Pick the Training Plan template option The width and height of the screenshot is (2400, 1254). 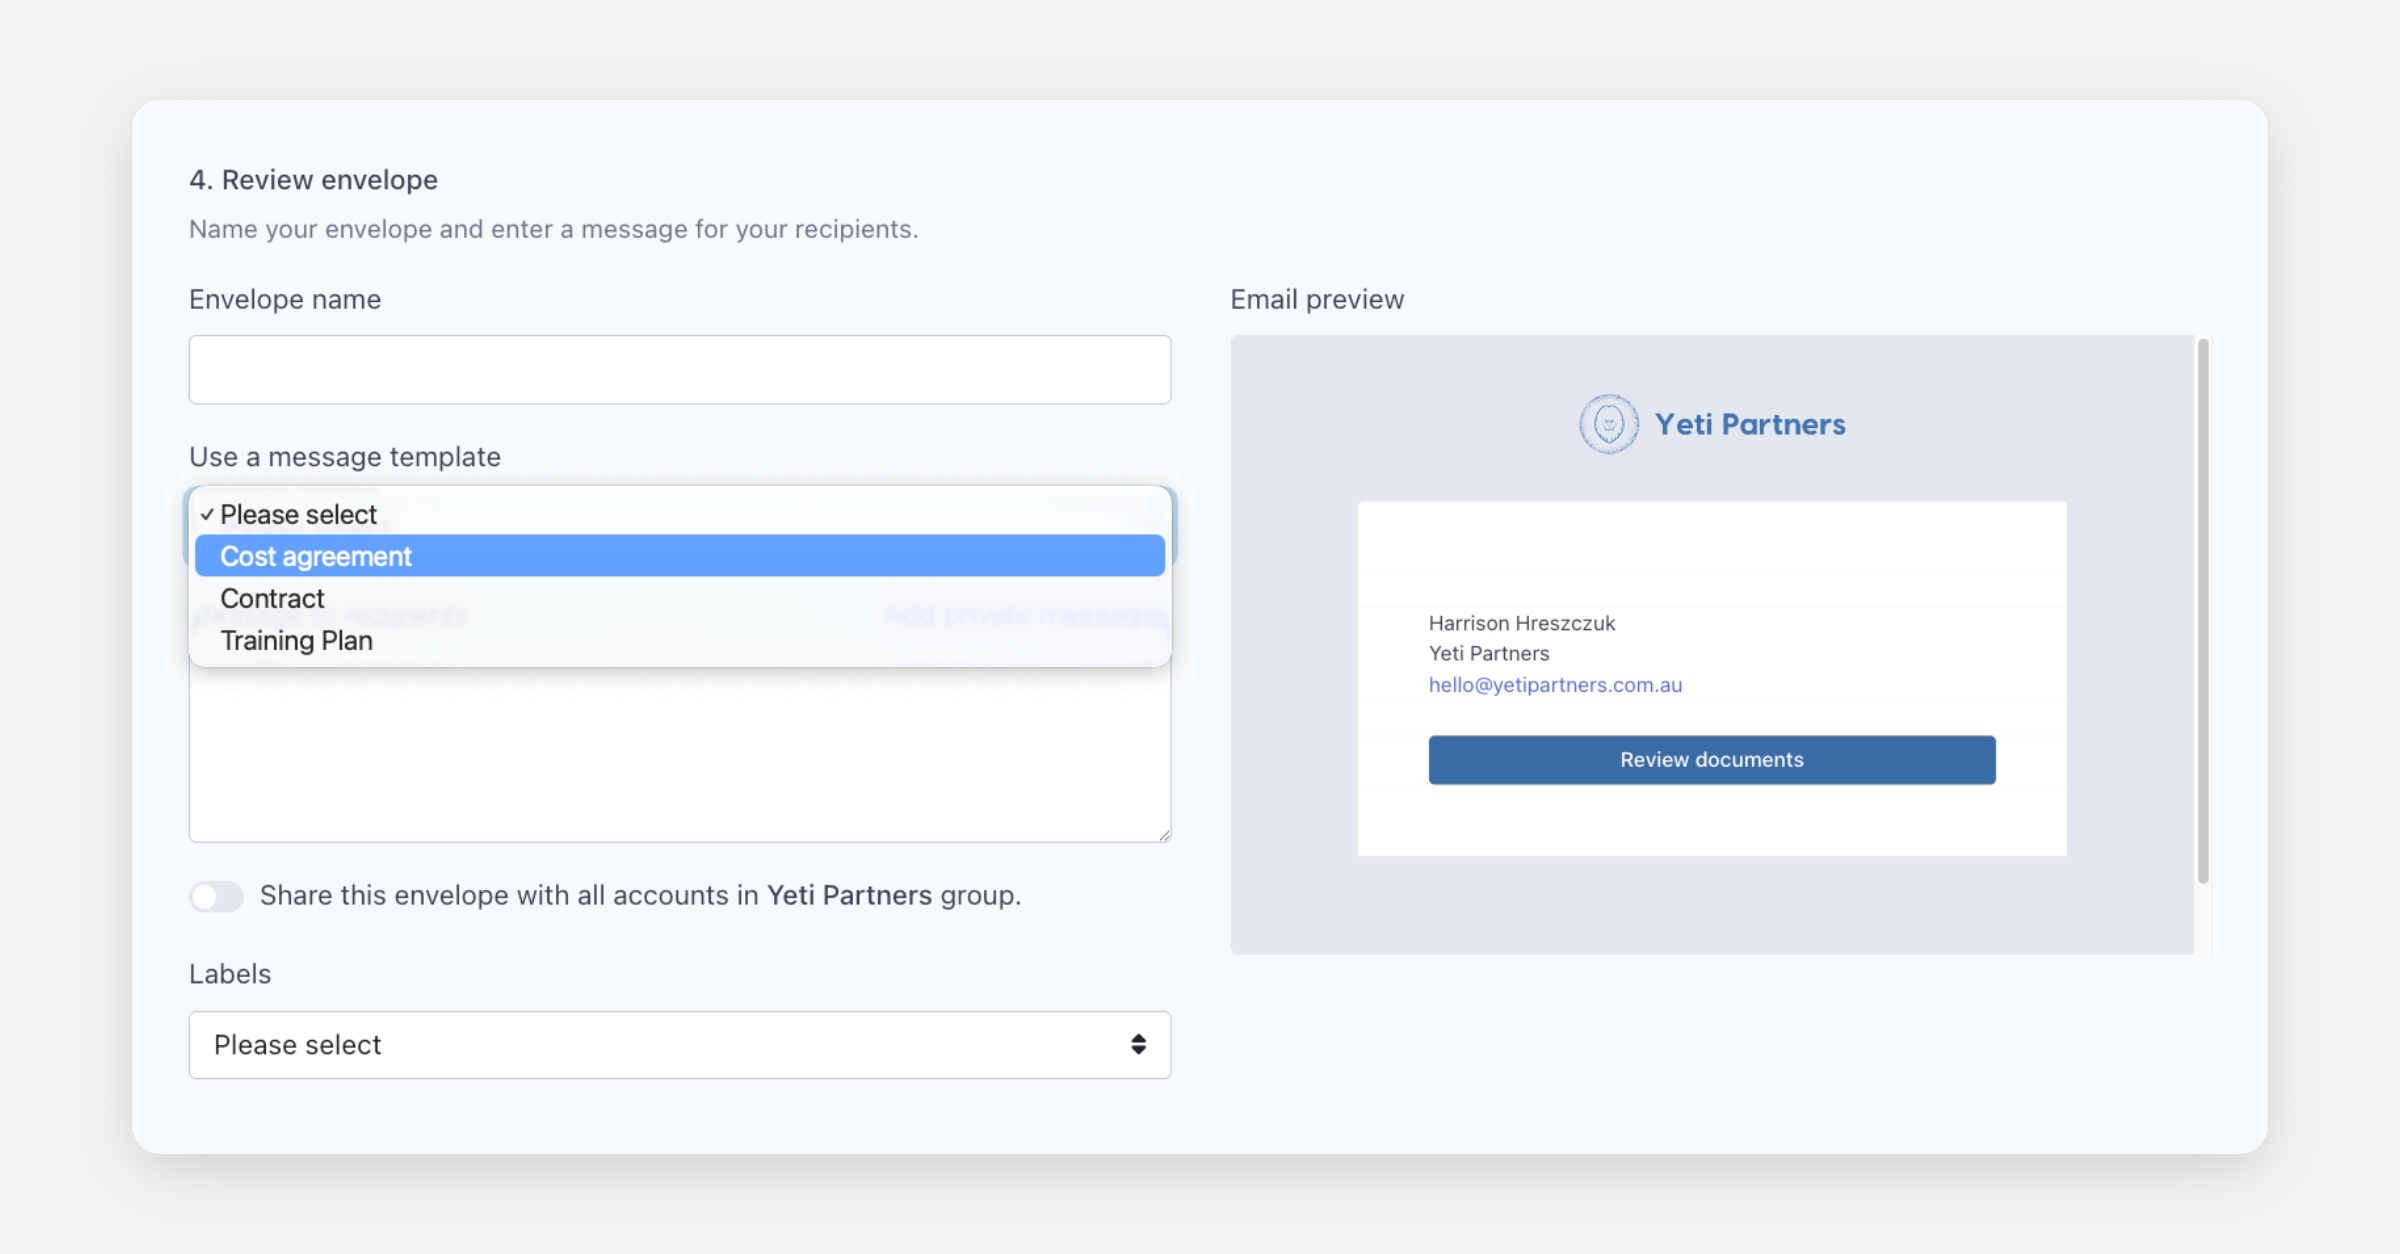point(296,640)
